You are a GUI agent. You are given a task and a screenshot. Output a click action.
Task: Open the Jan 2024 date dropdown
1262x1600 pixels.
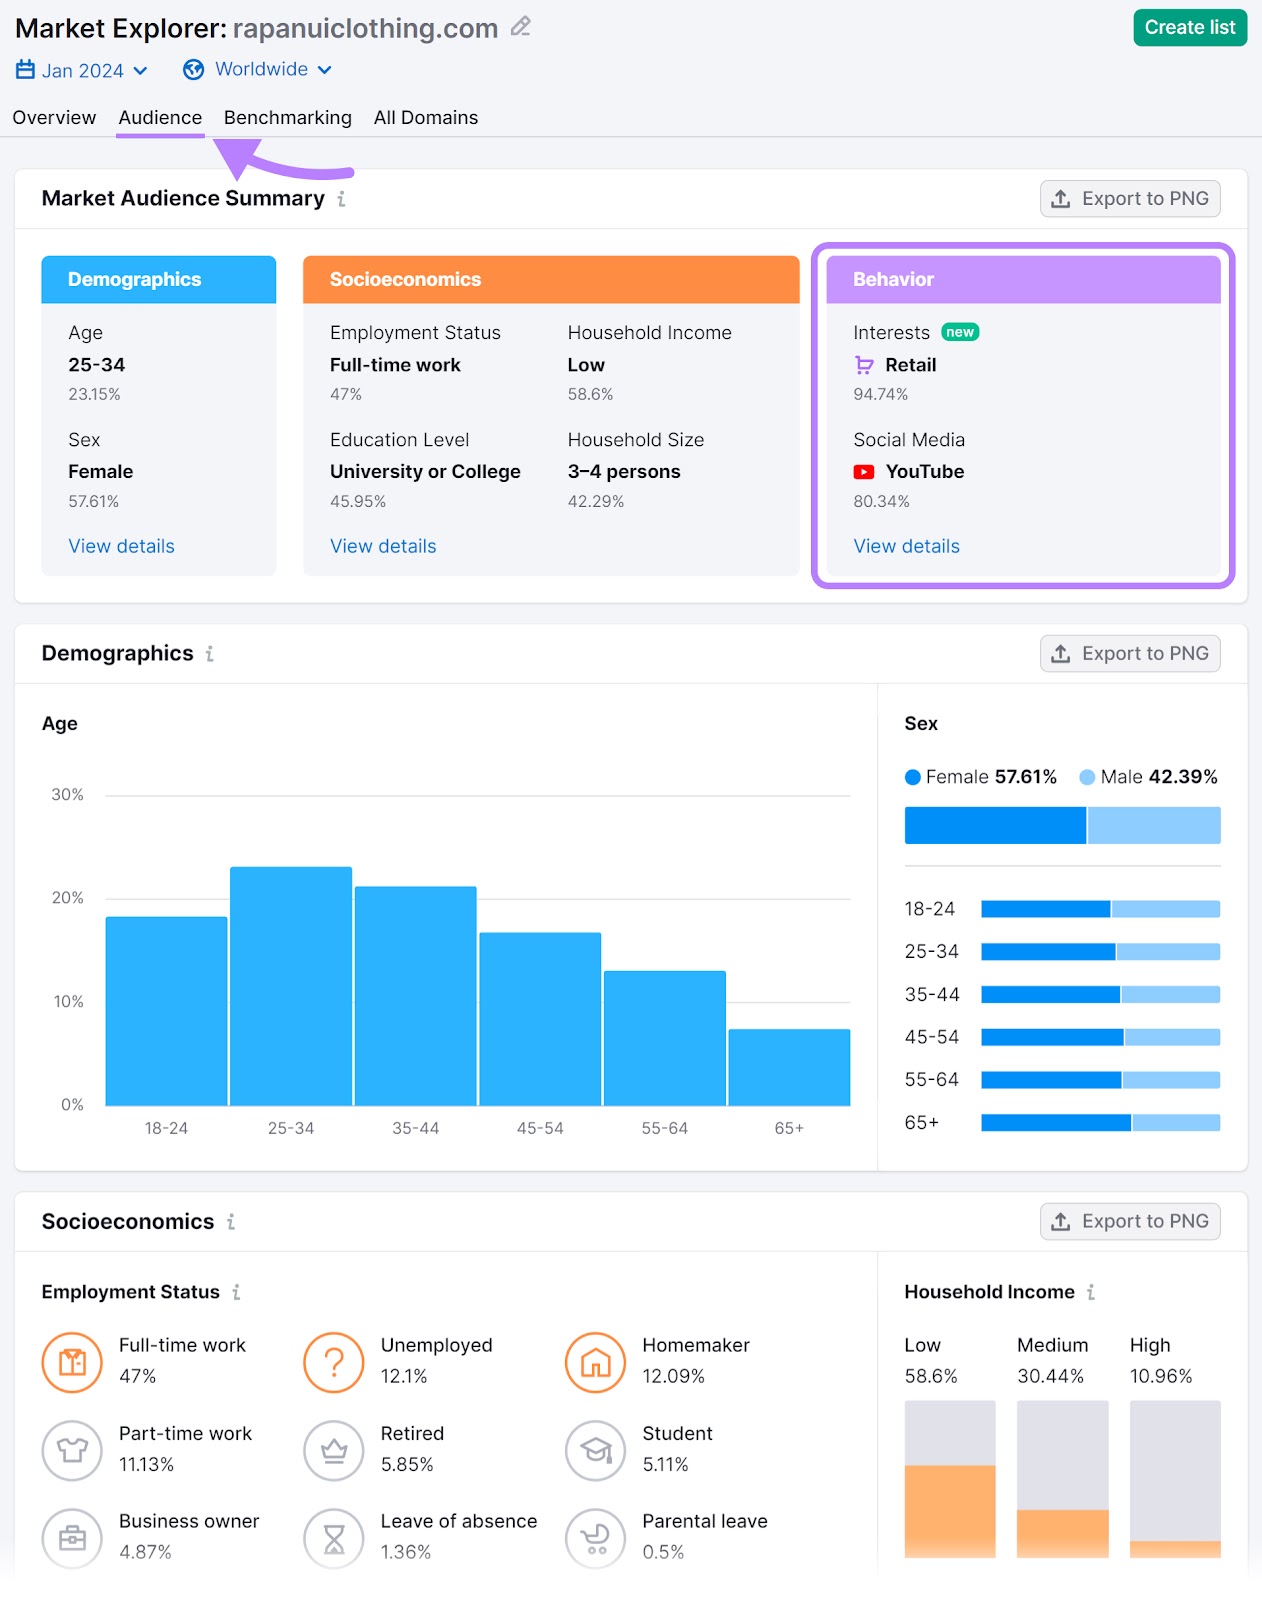(82, 70)
